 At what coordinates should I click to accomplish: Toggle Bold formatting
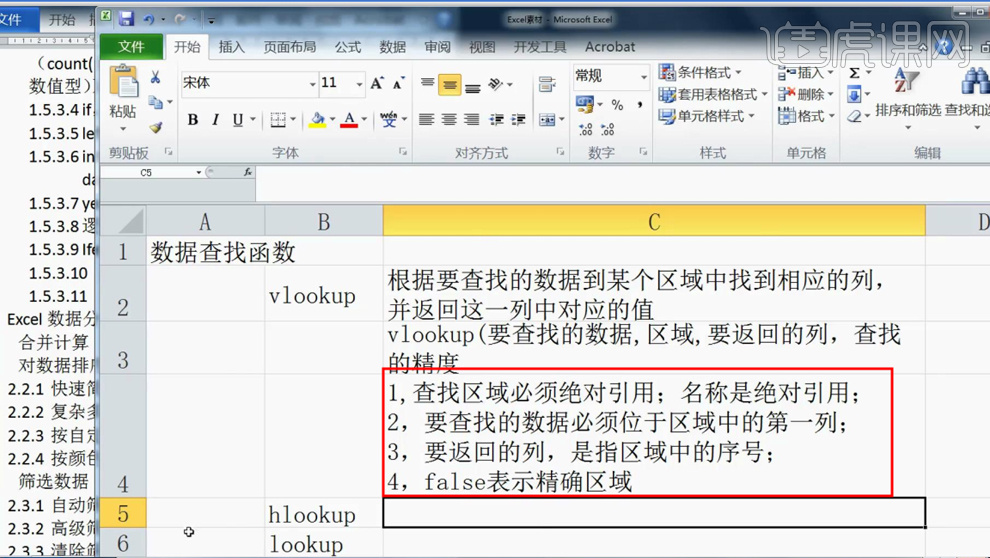coord(193,119)
